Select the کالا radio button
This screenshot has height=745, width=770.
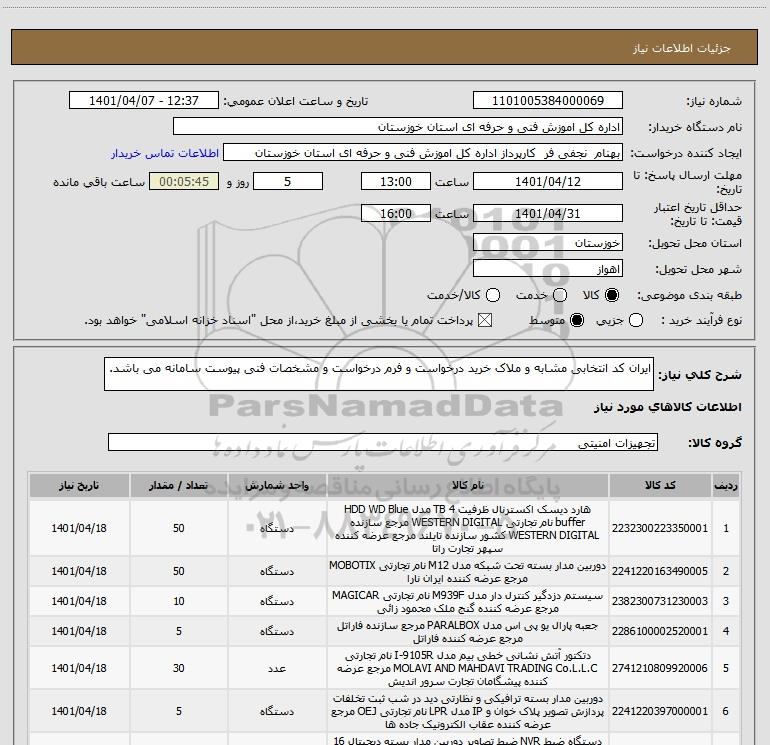(612, 295)
